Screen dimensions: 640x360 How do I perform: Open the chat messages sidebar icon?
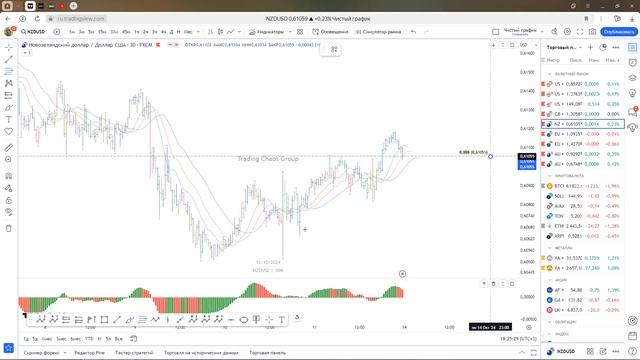click(x=632, y=111)
